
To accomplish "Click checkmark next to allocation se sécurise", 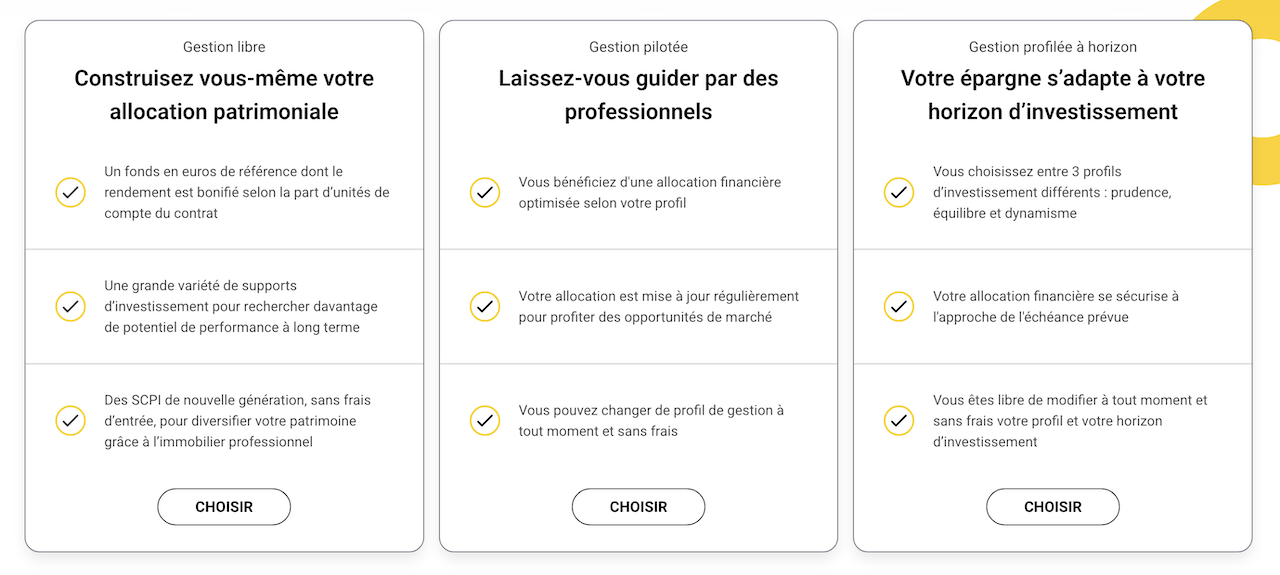I will coord(899,306).
